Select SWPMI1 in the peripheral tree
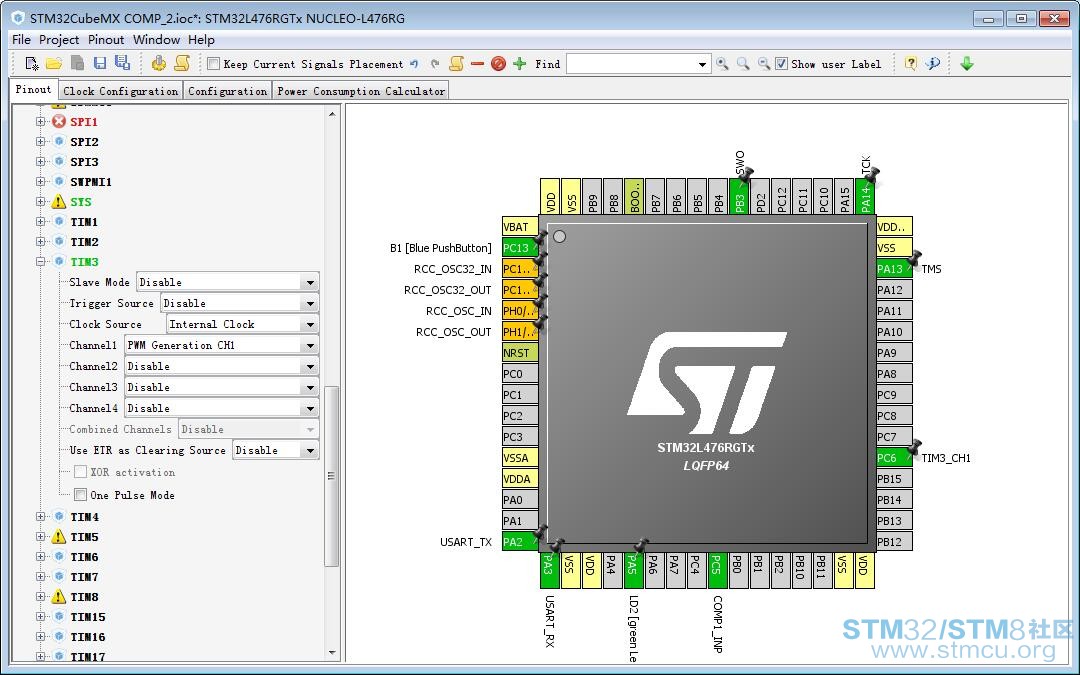The height and width of the screenshot is (675, 1080). (90, 182)
